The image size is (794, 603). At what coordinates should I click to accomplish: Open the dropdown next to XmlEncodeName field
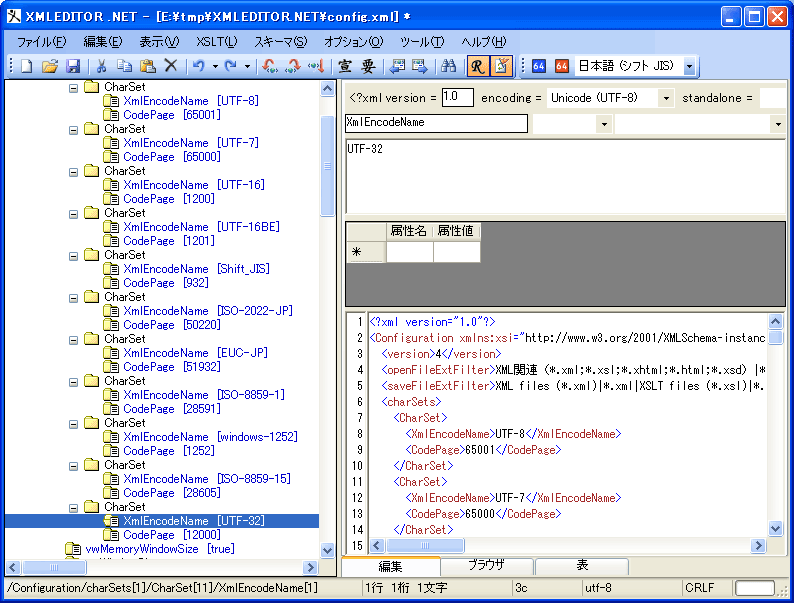604,124
